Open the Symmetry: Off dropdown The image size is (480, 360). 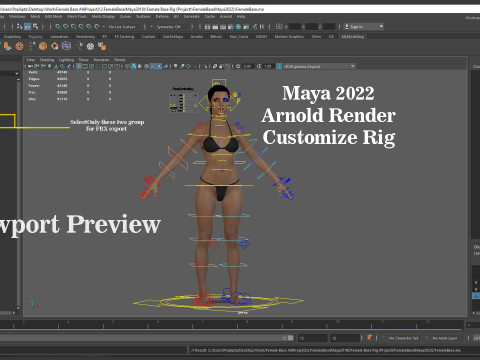coord(168,27)
